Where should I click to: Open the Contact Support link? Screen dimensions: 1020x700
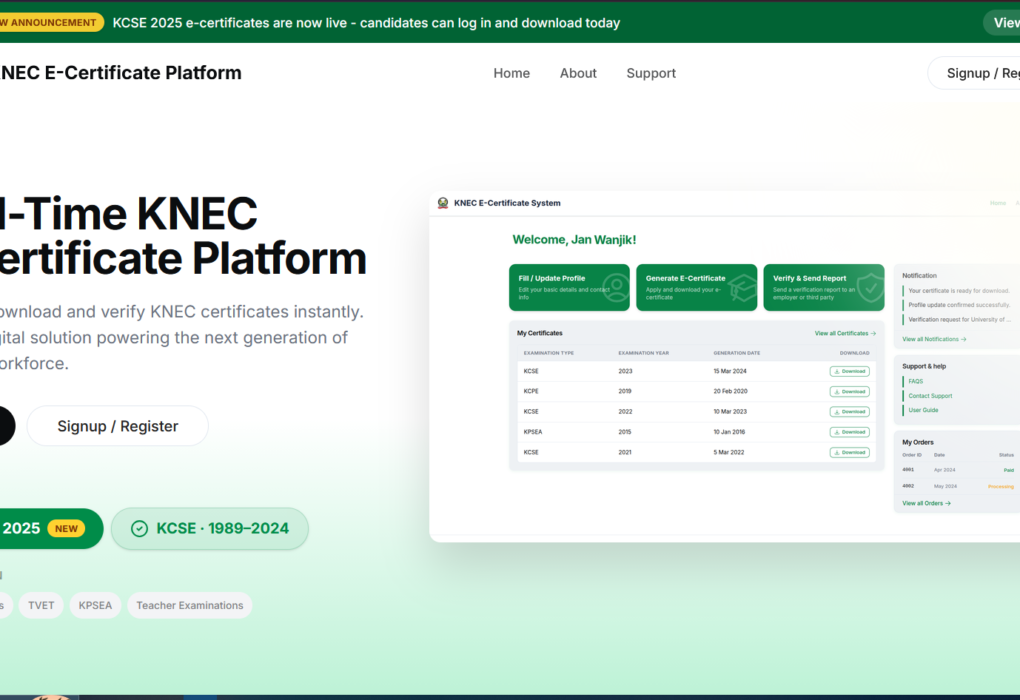pos(930,396)
